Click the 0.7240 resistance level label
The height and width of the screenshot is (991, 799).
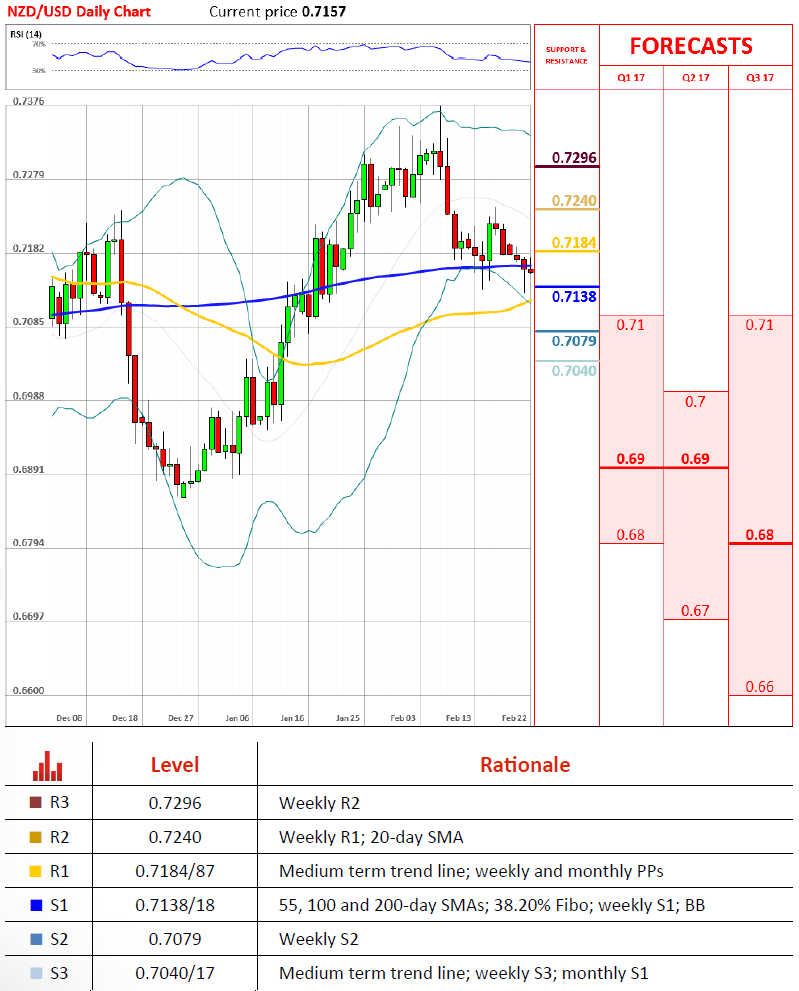click(574, 200)
